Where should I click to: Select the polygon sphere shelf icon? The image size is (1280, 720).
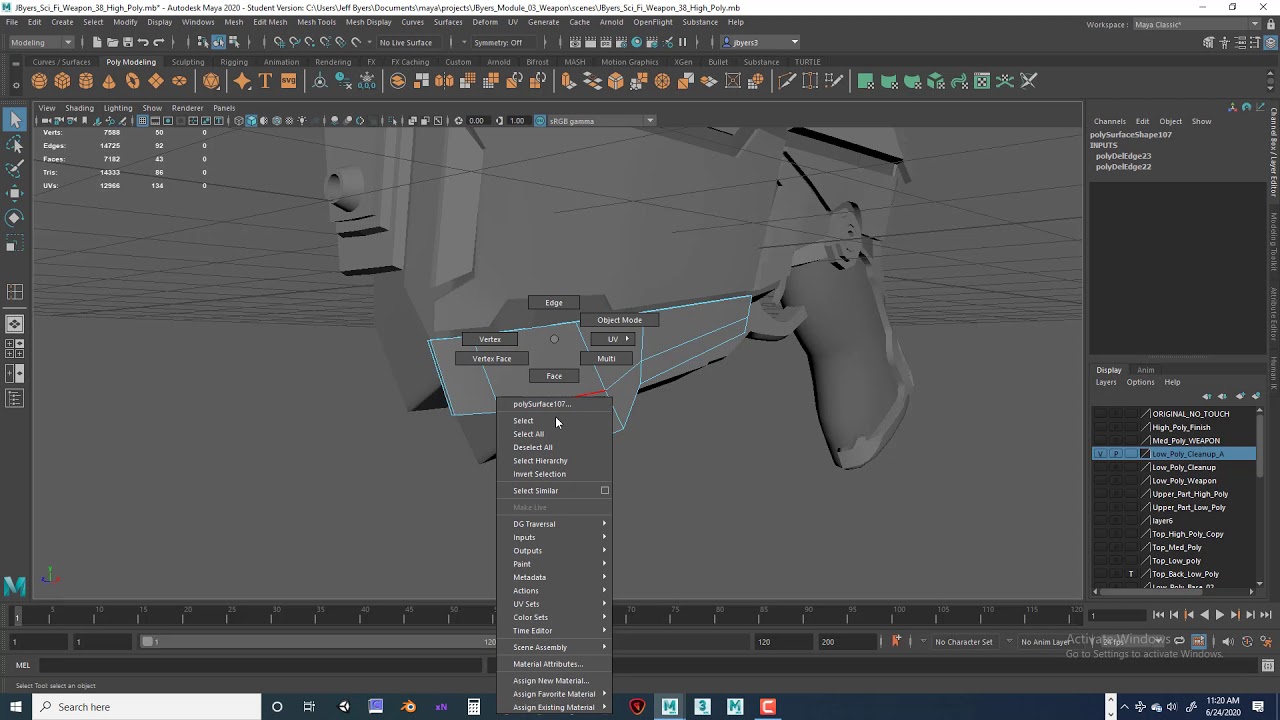(x=39, y=81)
